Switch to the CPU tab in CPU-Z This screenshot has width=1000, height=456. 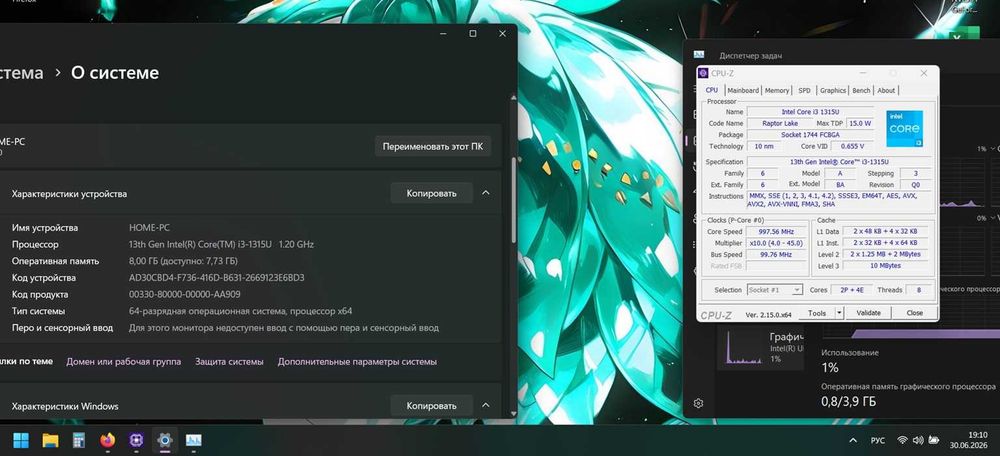click(x=712, y=91)
